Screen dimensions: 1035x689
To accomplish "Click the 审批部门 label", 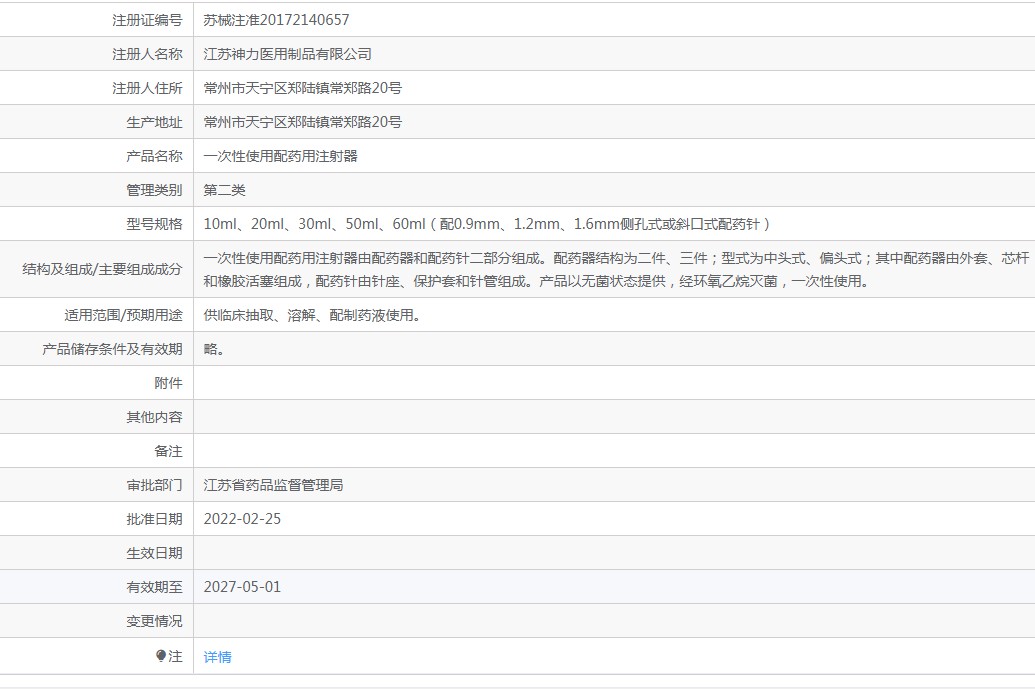I will click(154, 486).
